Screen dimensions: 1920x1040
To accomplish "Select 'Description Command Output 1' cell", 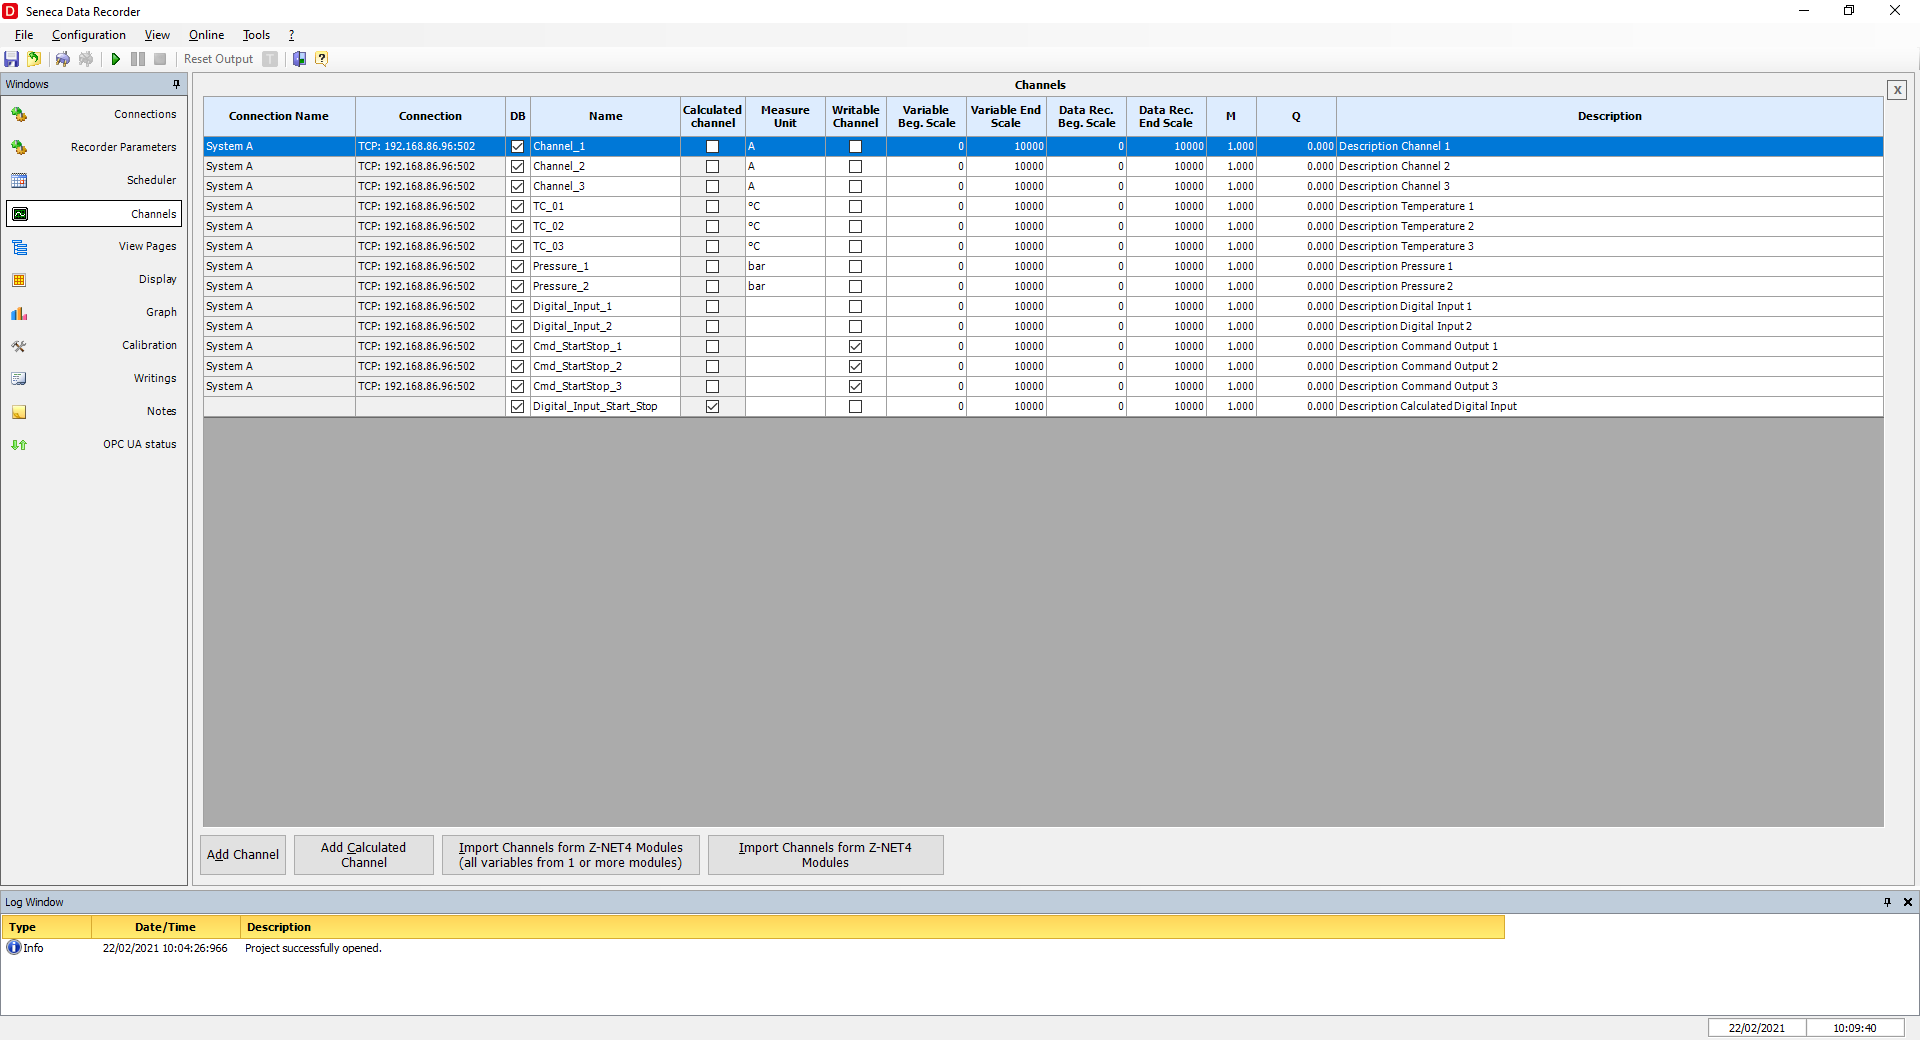I will tap(1610, 347).
